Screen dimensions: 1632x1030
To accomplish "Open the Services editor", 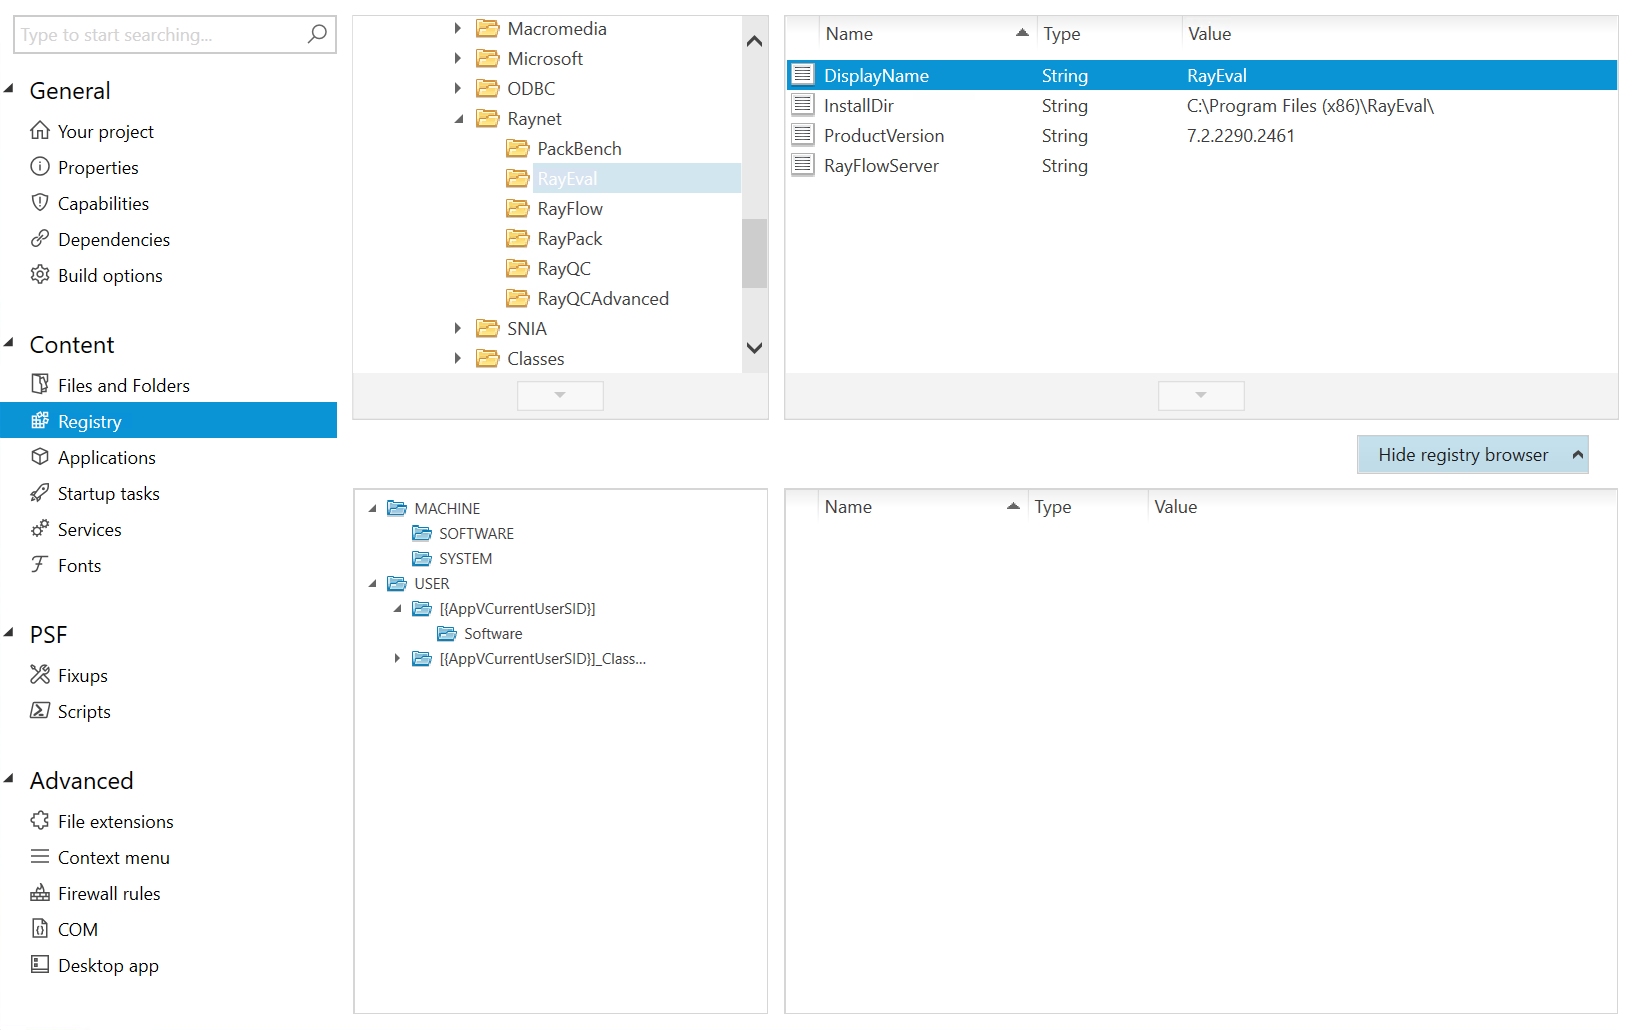I will pos(89,529).
